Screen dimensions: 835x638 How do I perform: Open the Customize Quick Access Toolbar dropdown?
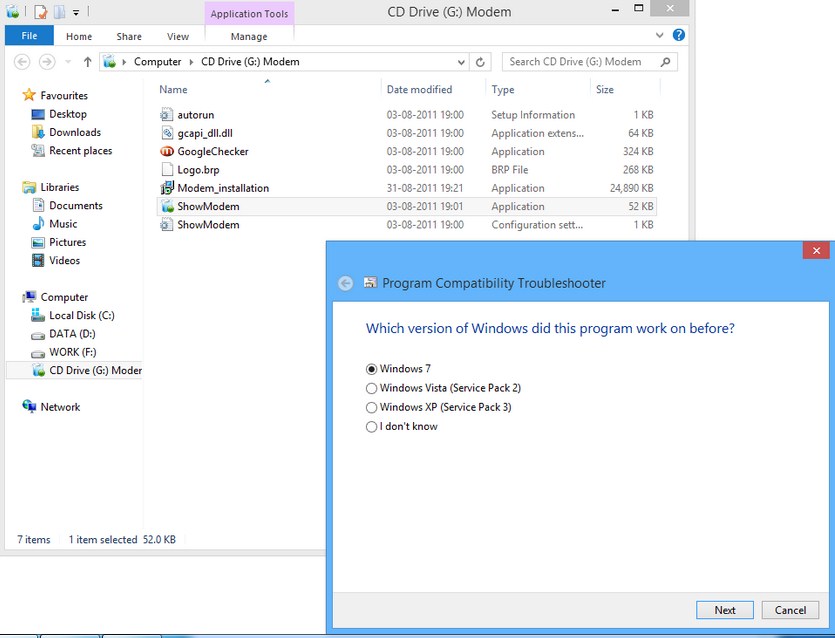76,12
